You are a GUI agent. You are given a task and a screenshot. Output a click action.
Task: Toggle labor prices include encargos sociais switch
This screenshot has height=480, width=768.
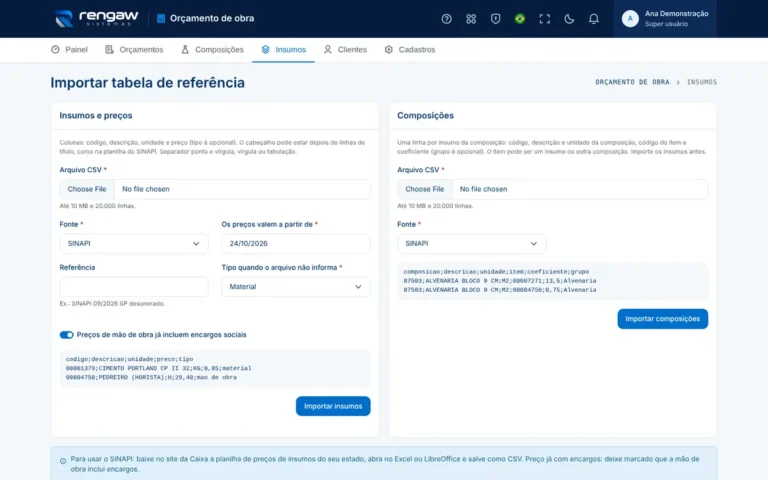point(67,335)
